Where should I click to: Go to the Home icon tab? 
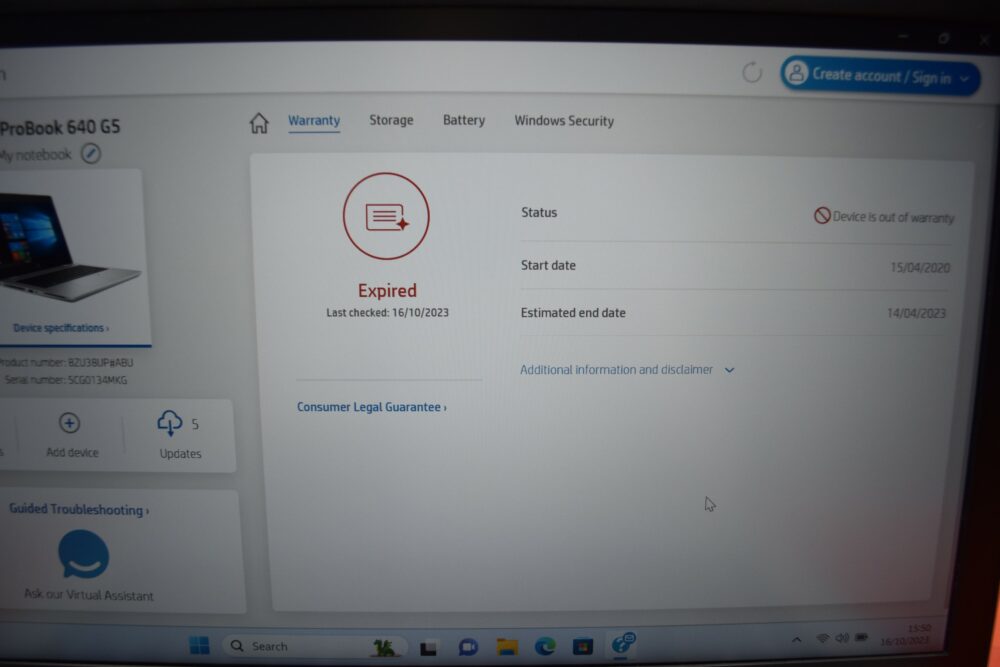[259, 122]
